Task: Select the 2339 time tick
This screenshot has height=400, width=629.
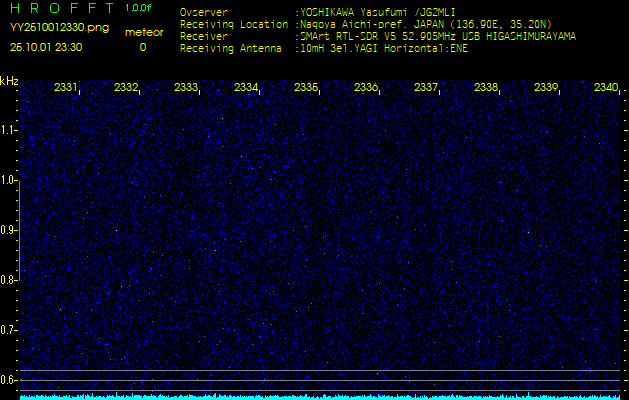Action: 546,88
